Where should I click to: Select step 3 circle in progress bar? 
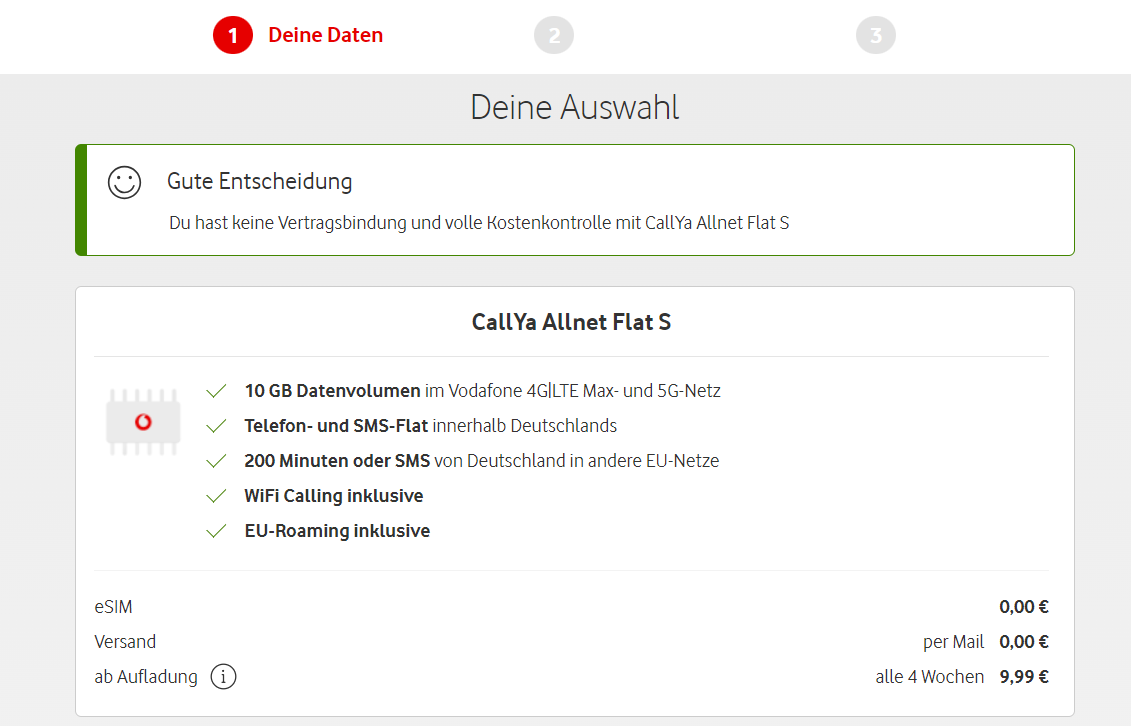[876, 35]
